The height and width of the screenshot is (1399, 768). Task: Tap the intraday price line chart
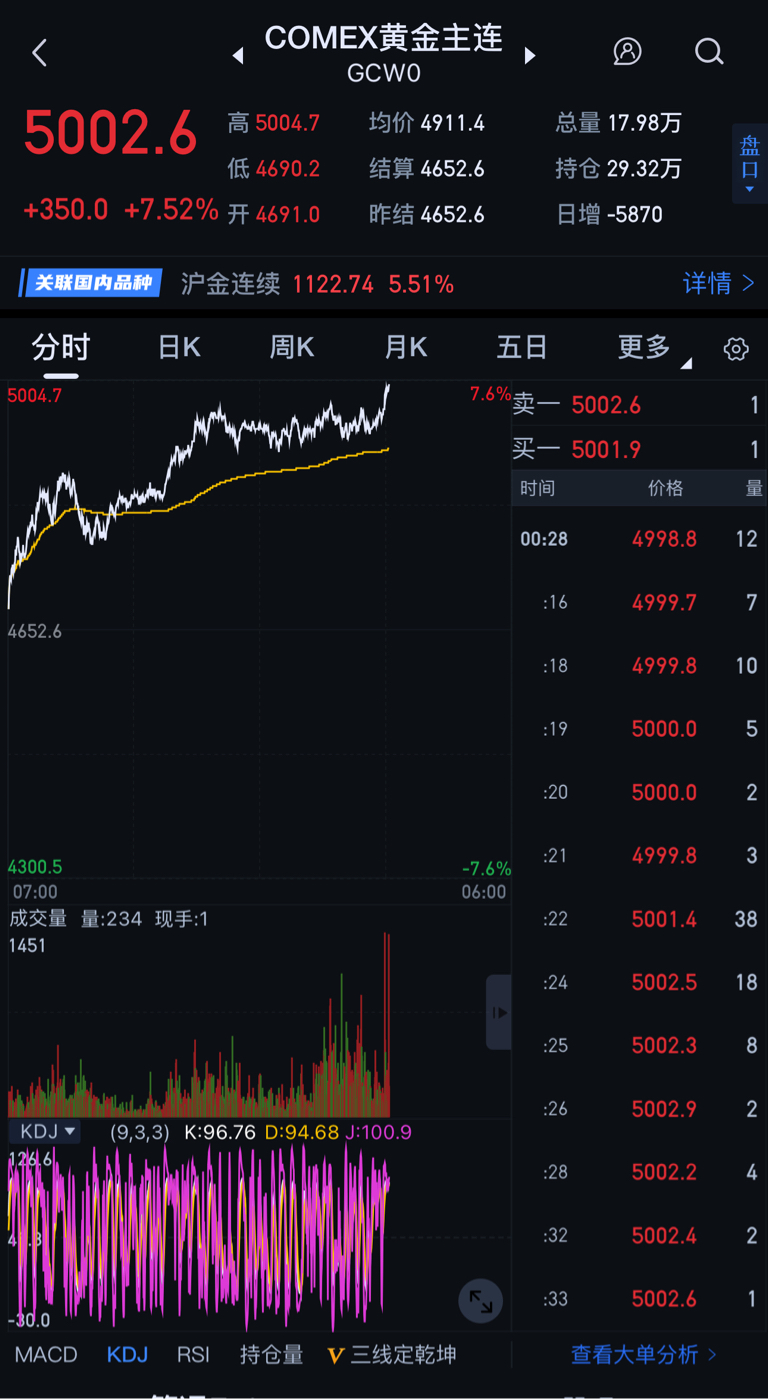point(259,630)
